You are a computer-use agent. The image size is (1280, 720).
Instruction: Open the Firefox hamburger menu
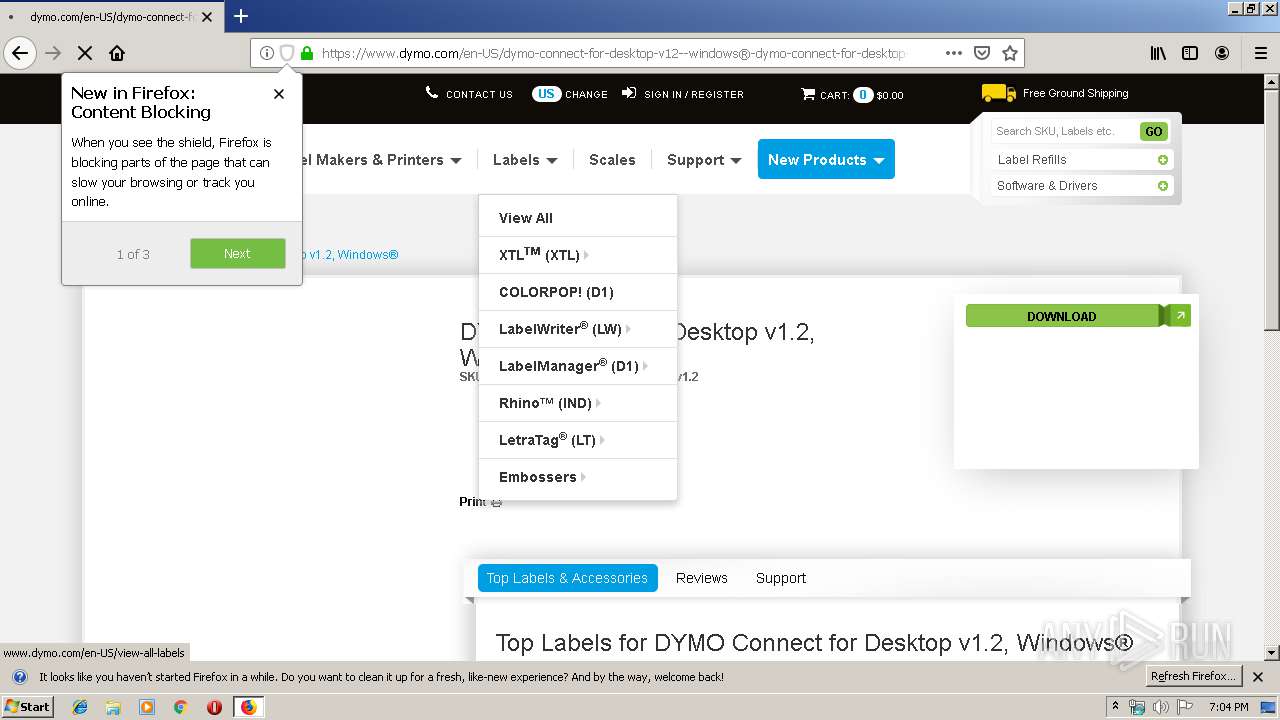[1261, 53]
